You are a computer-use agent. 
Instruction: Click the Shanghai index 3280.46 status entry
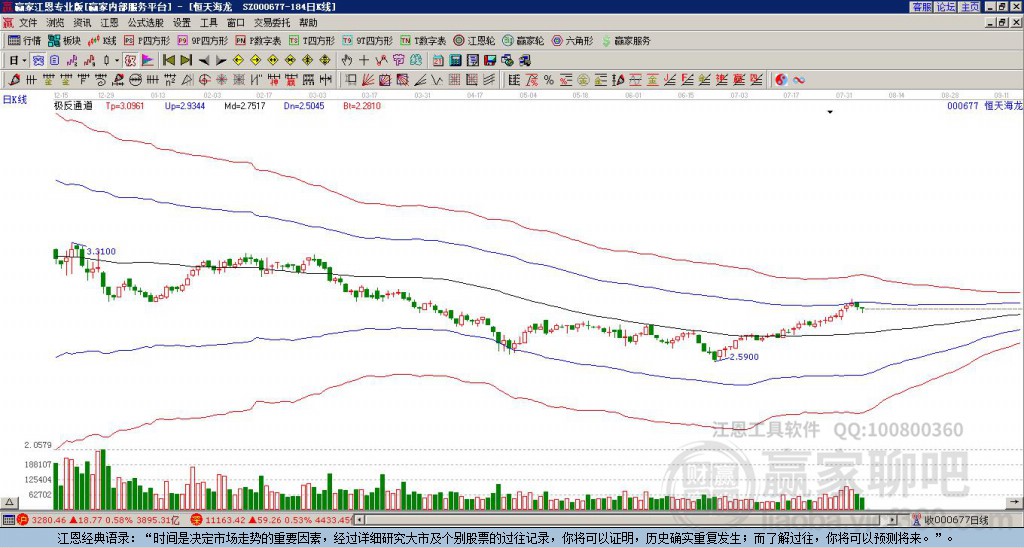click(98, 520)
